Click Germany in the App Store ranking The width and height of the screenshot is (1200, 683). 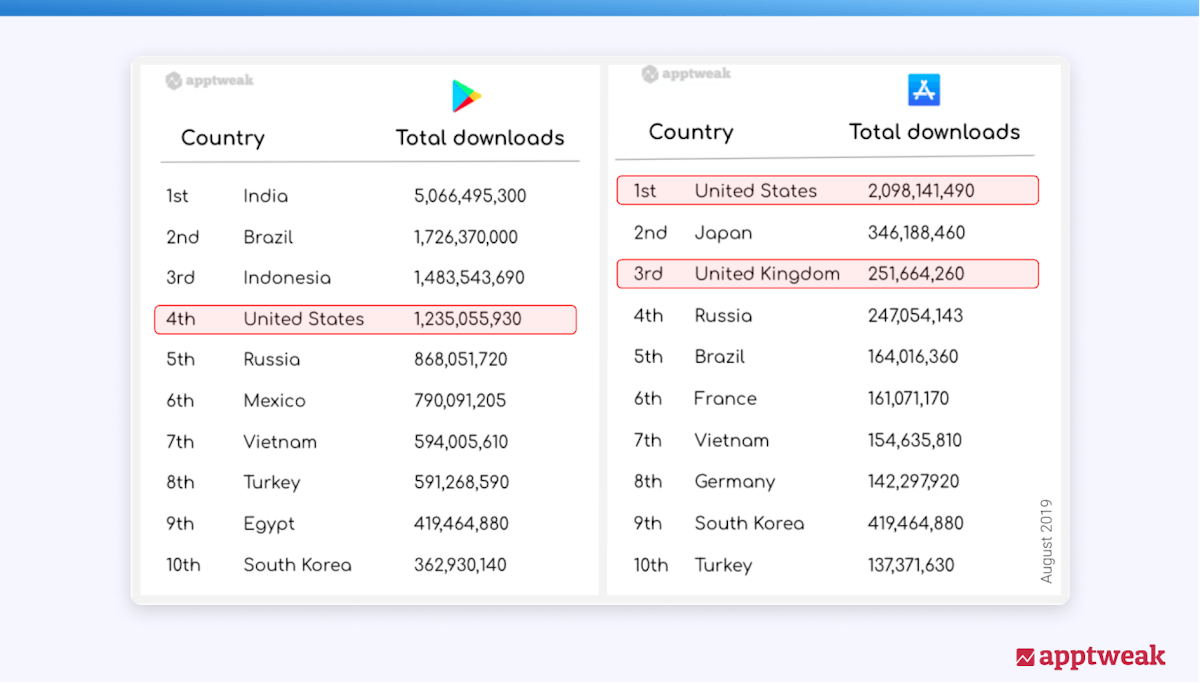pos(734,482)
